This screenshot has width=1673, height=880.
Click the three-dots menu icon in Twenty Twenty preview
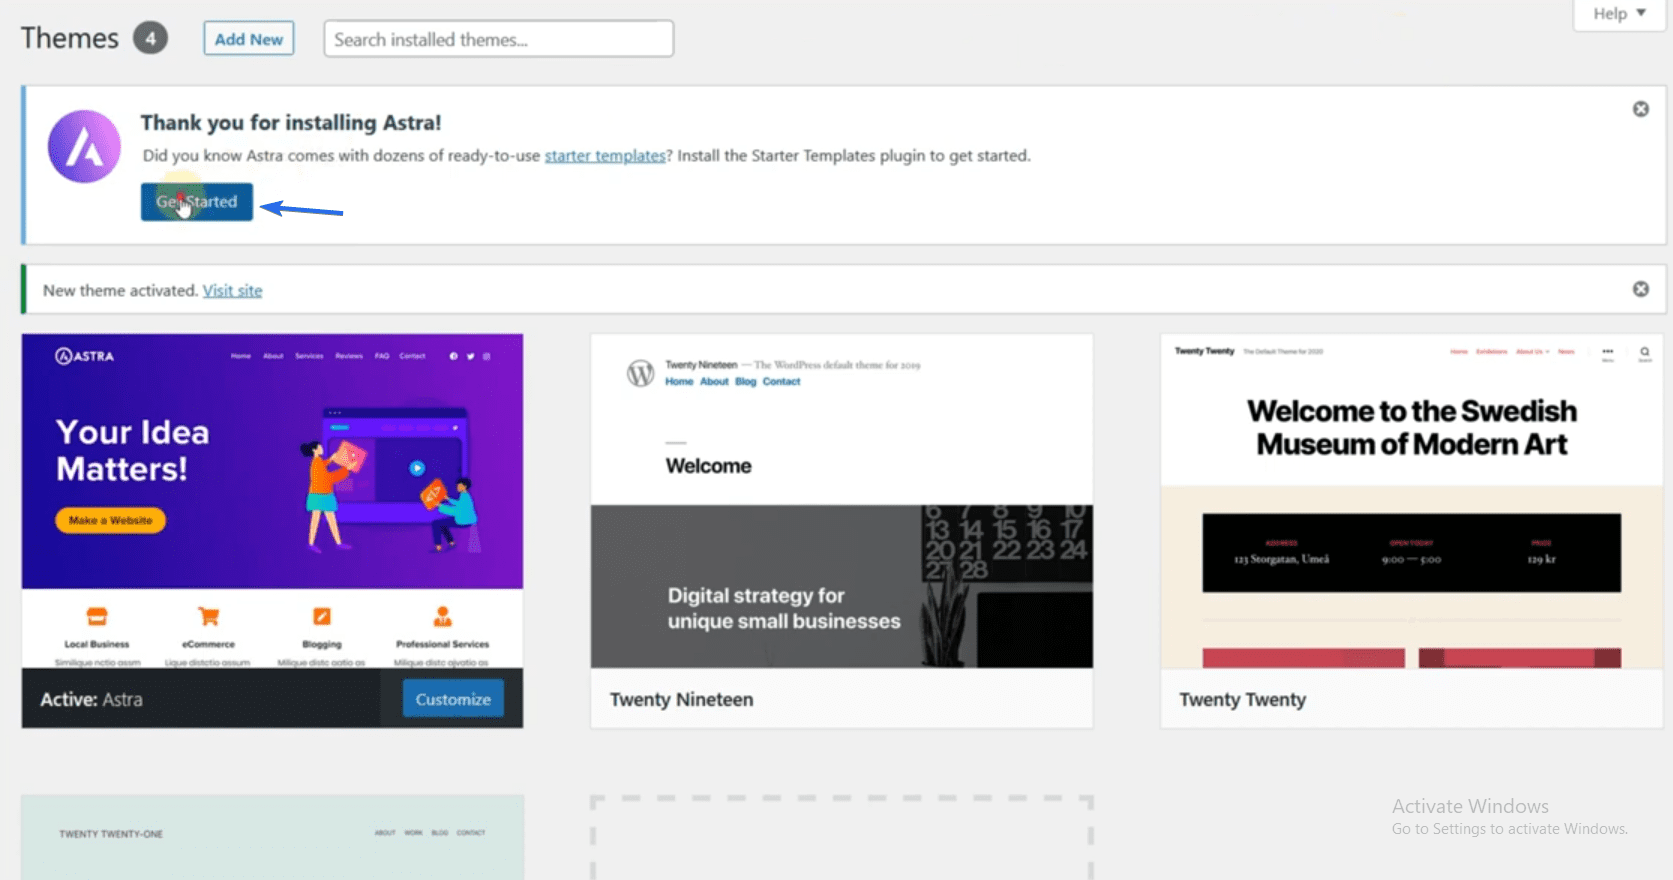point(1607,353)
